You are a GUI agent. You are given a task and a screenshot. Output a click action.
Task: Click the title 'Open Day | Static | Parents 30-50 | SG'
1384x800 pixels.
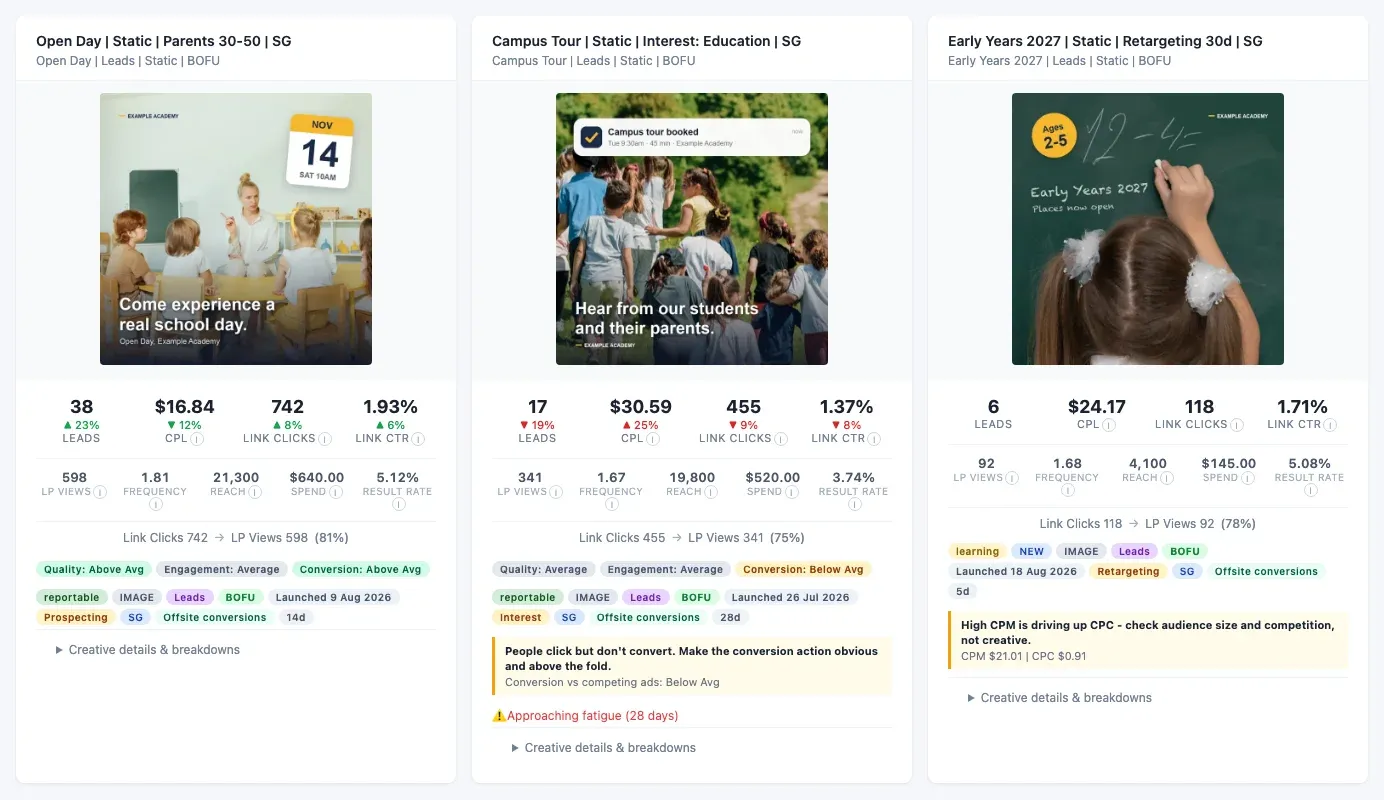pyautogui.click(x=164, y=41)
